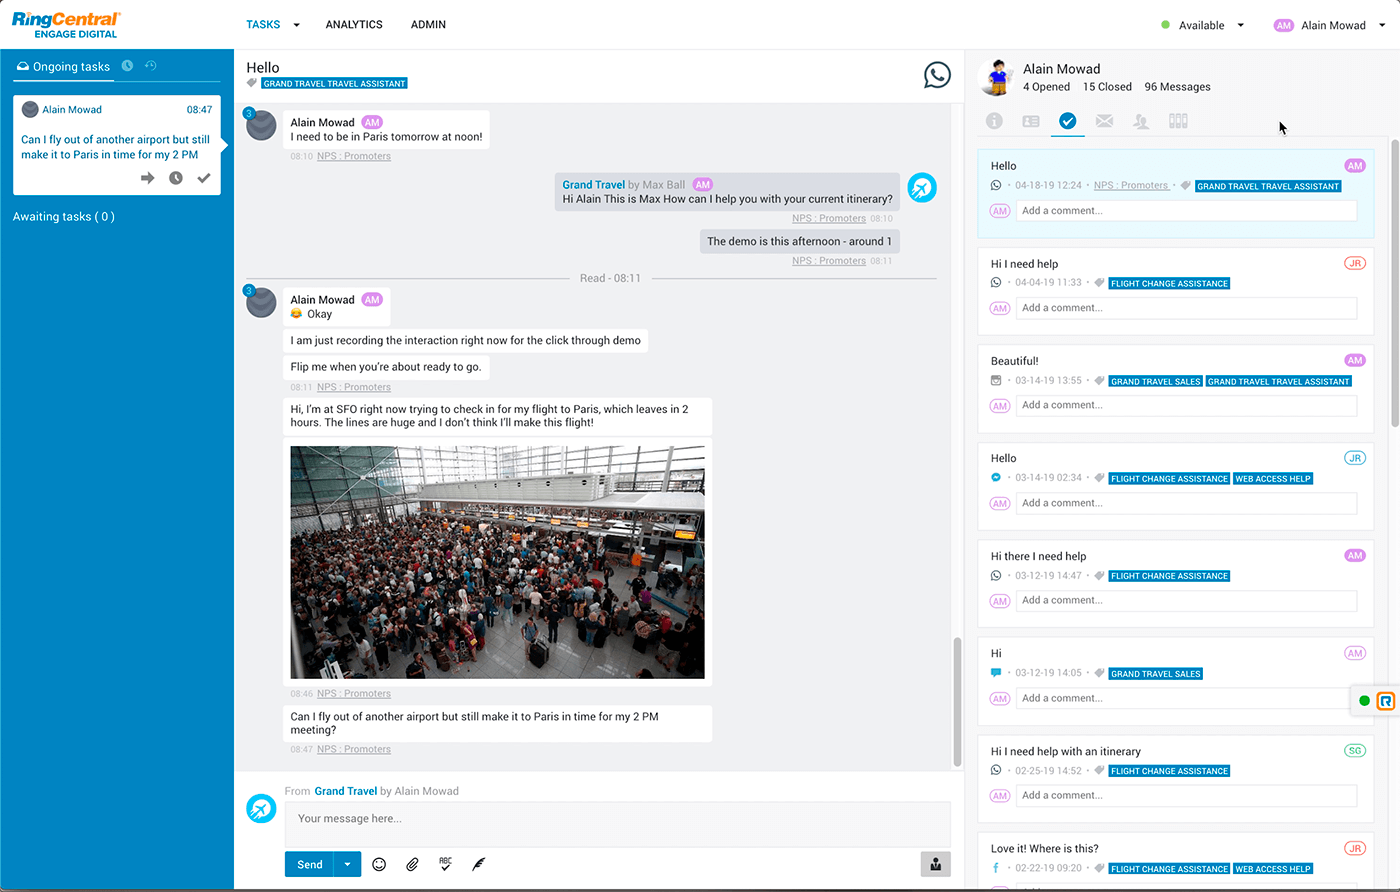This screenshot has width=1400, height=892.
Task: Toggle the agent icon button beside composer
Action: 935,864
